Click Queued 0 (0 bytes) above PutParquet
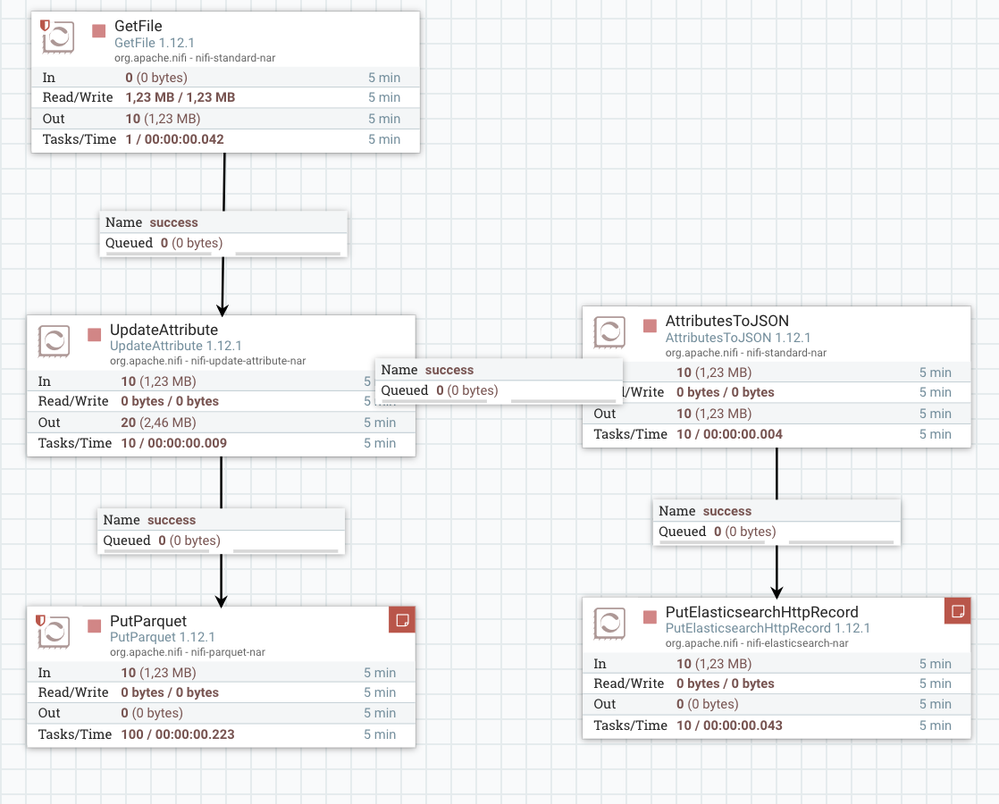 click(162, 541)
